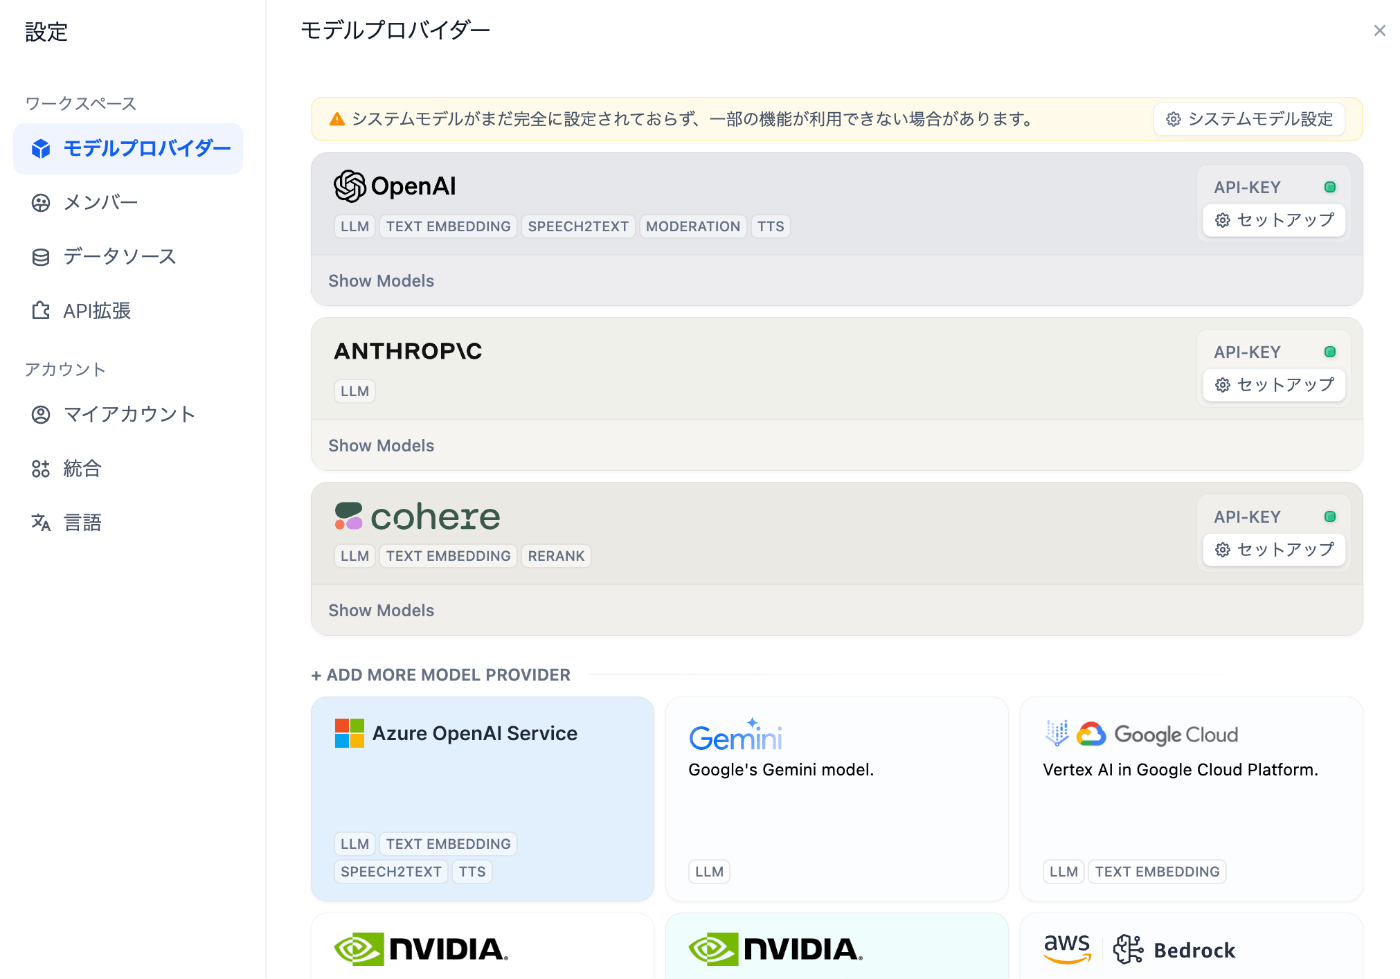Screen dimensions: 1400x979
Task: Click the OpenAI logo
Action: pyautogui.click(x=395, y=186)
